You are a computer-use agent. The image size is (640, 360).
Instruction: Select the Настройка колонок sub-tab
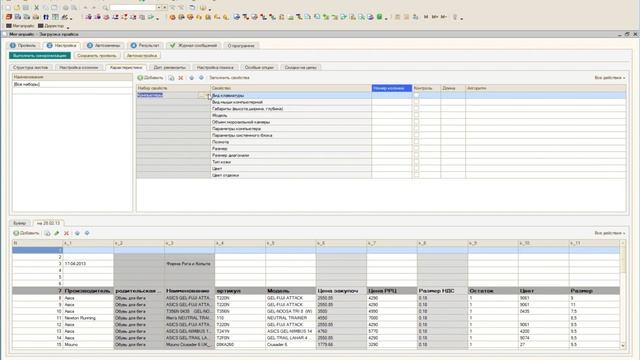(78, 67)
